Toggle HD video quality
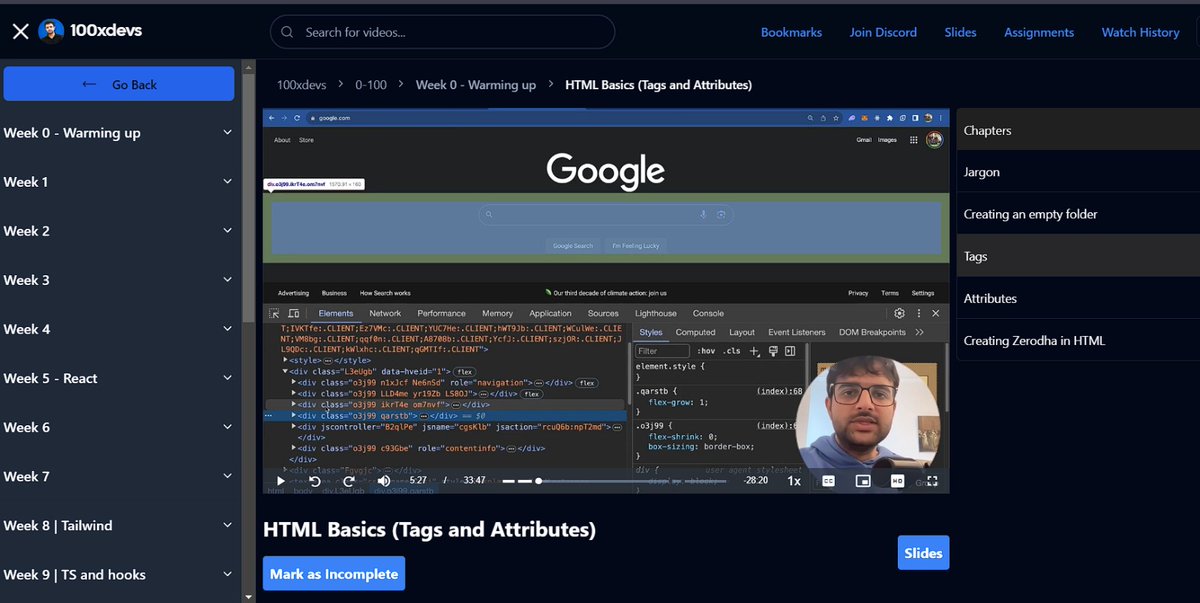Image resolution: width=1200 pixels, height=603 pixels. [898, 481]
